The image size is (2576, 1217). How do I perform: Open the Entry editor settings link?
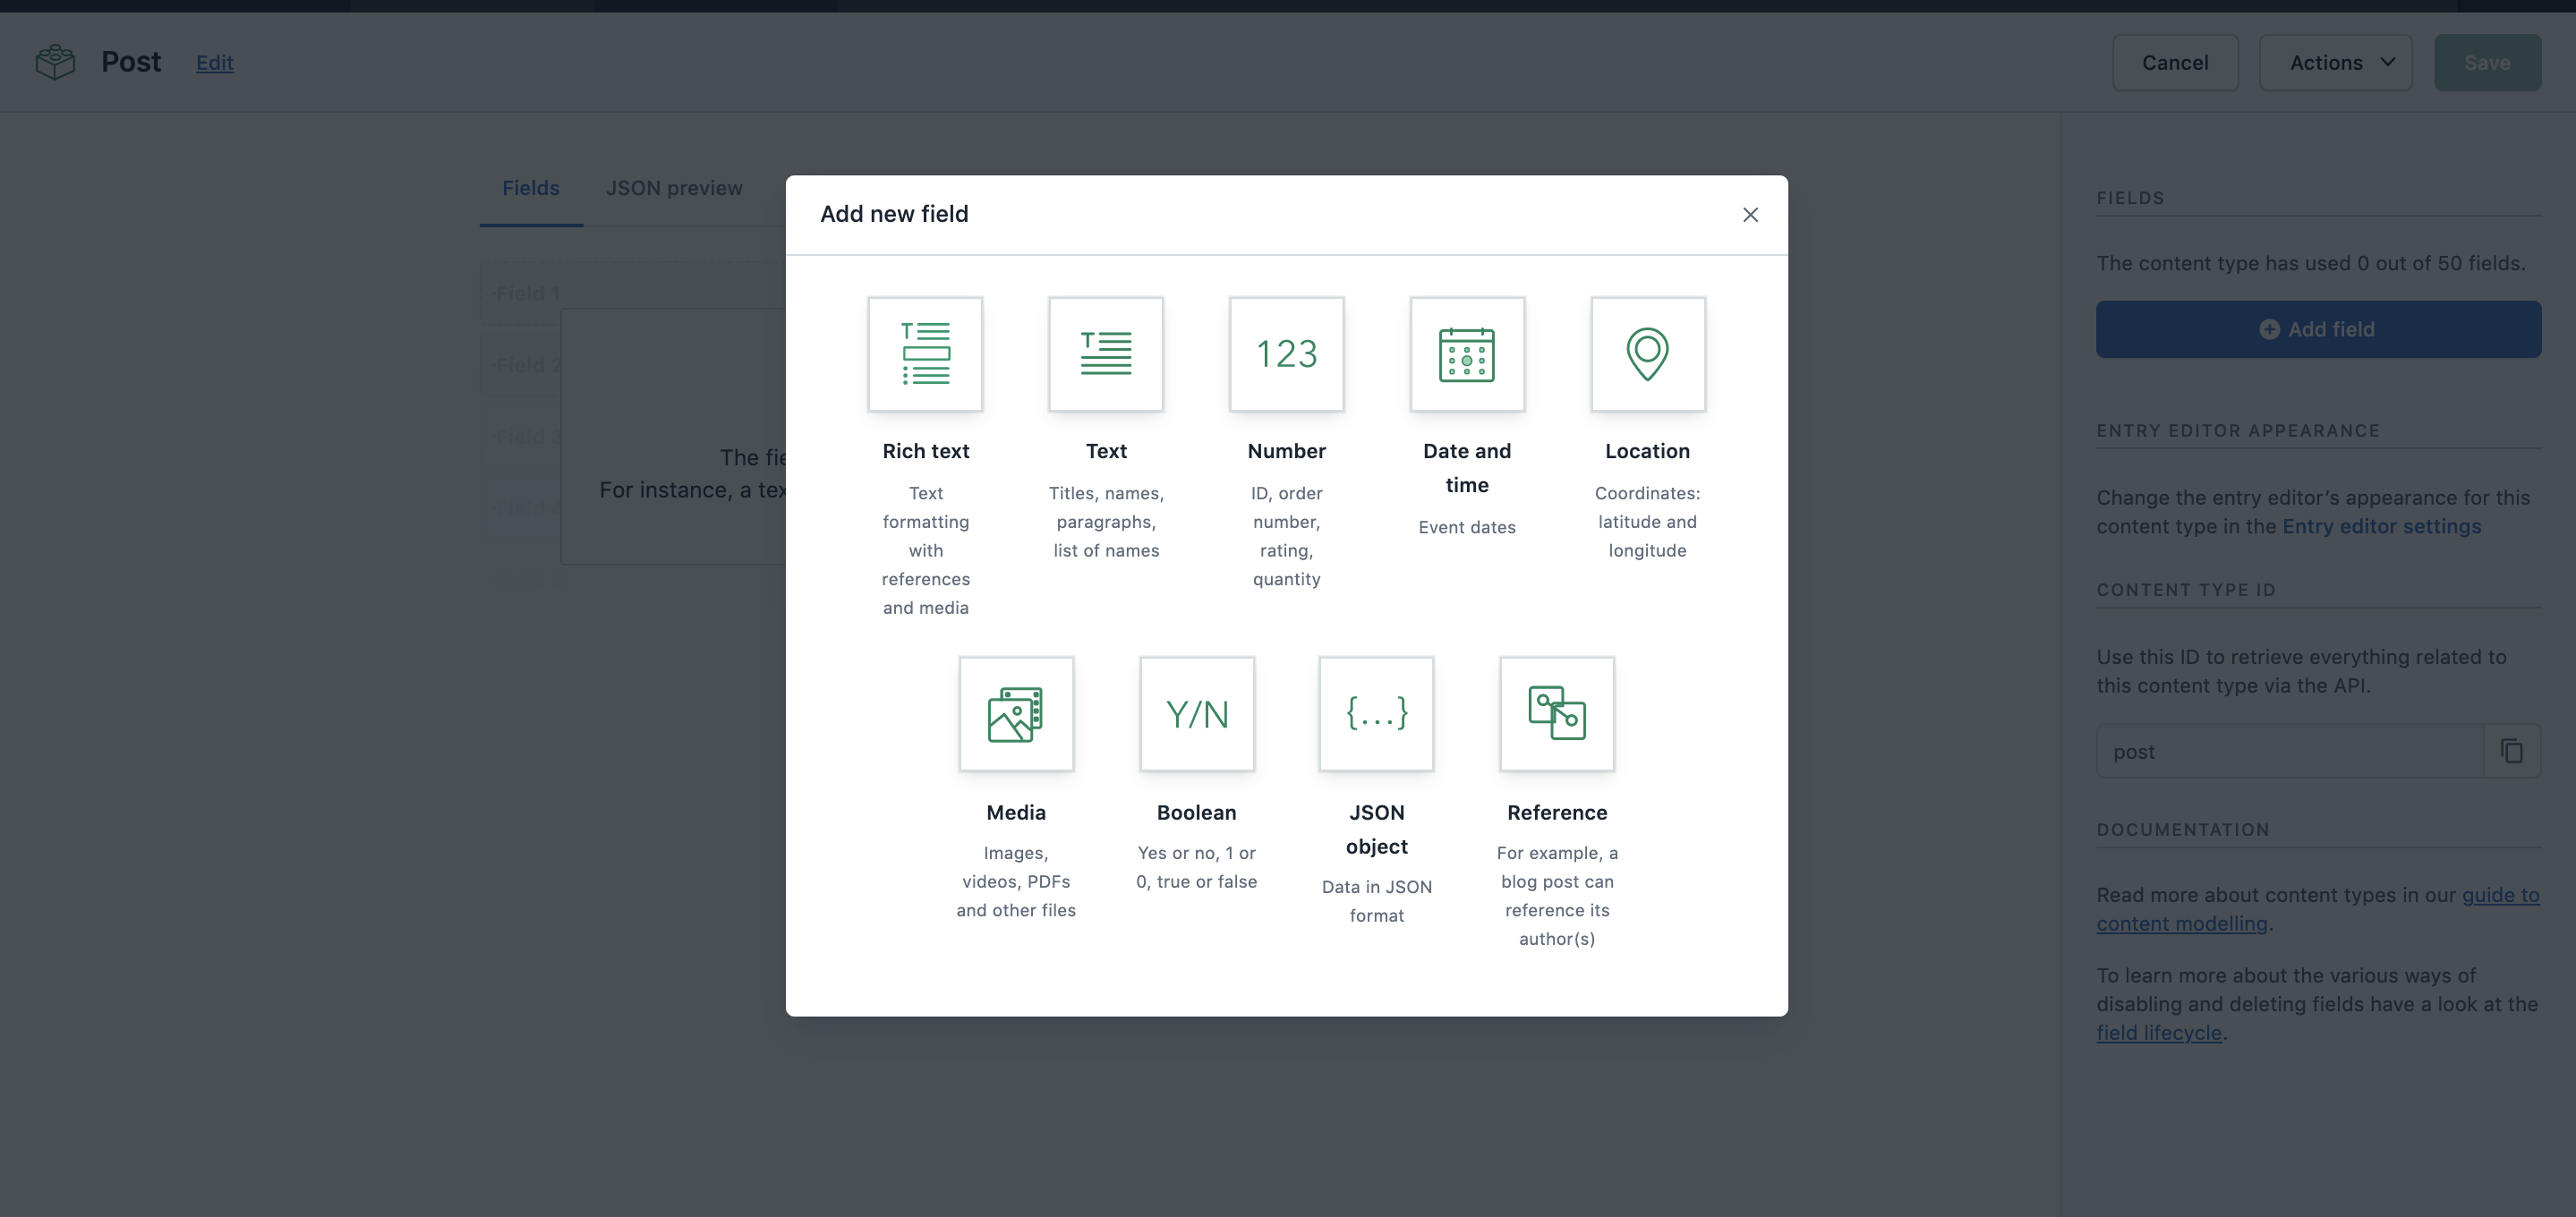point(2380,526)
